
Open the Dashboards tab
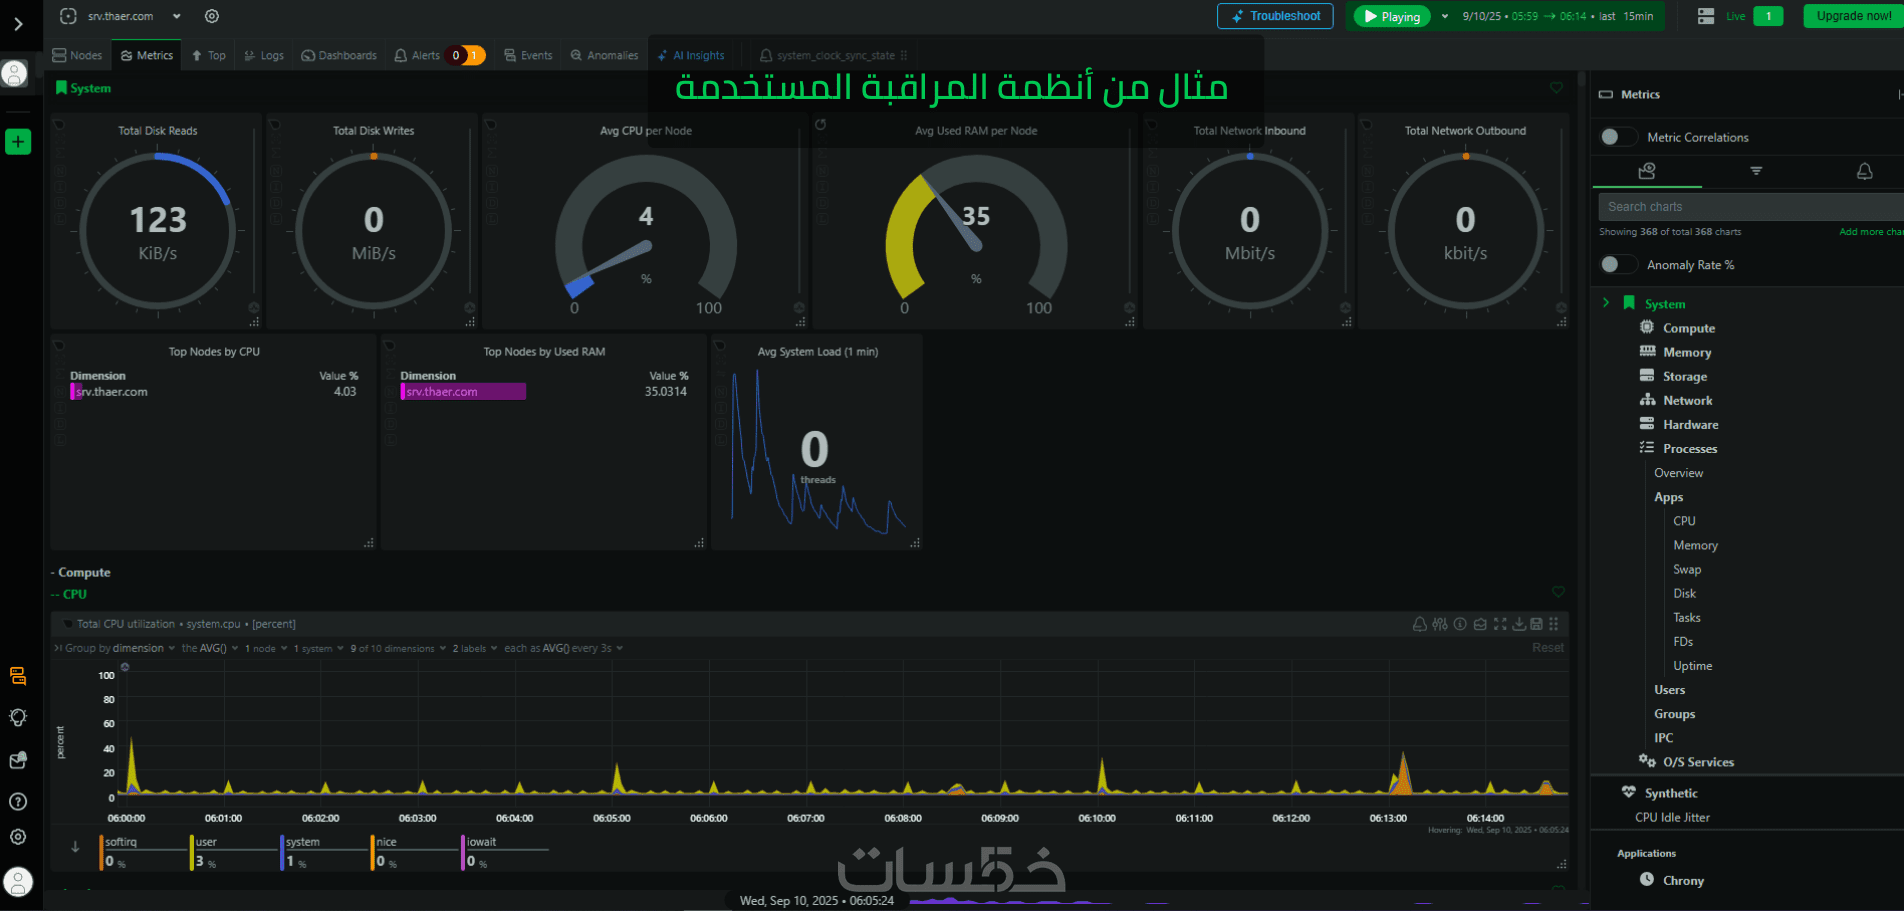(339, 55)
